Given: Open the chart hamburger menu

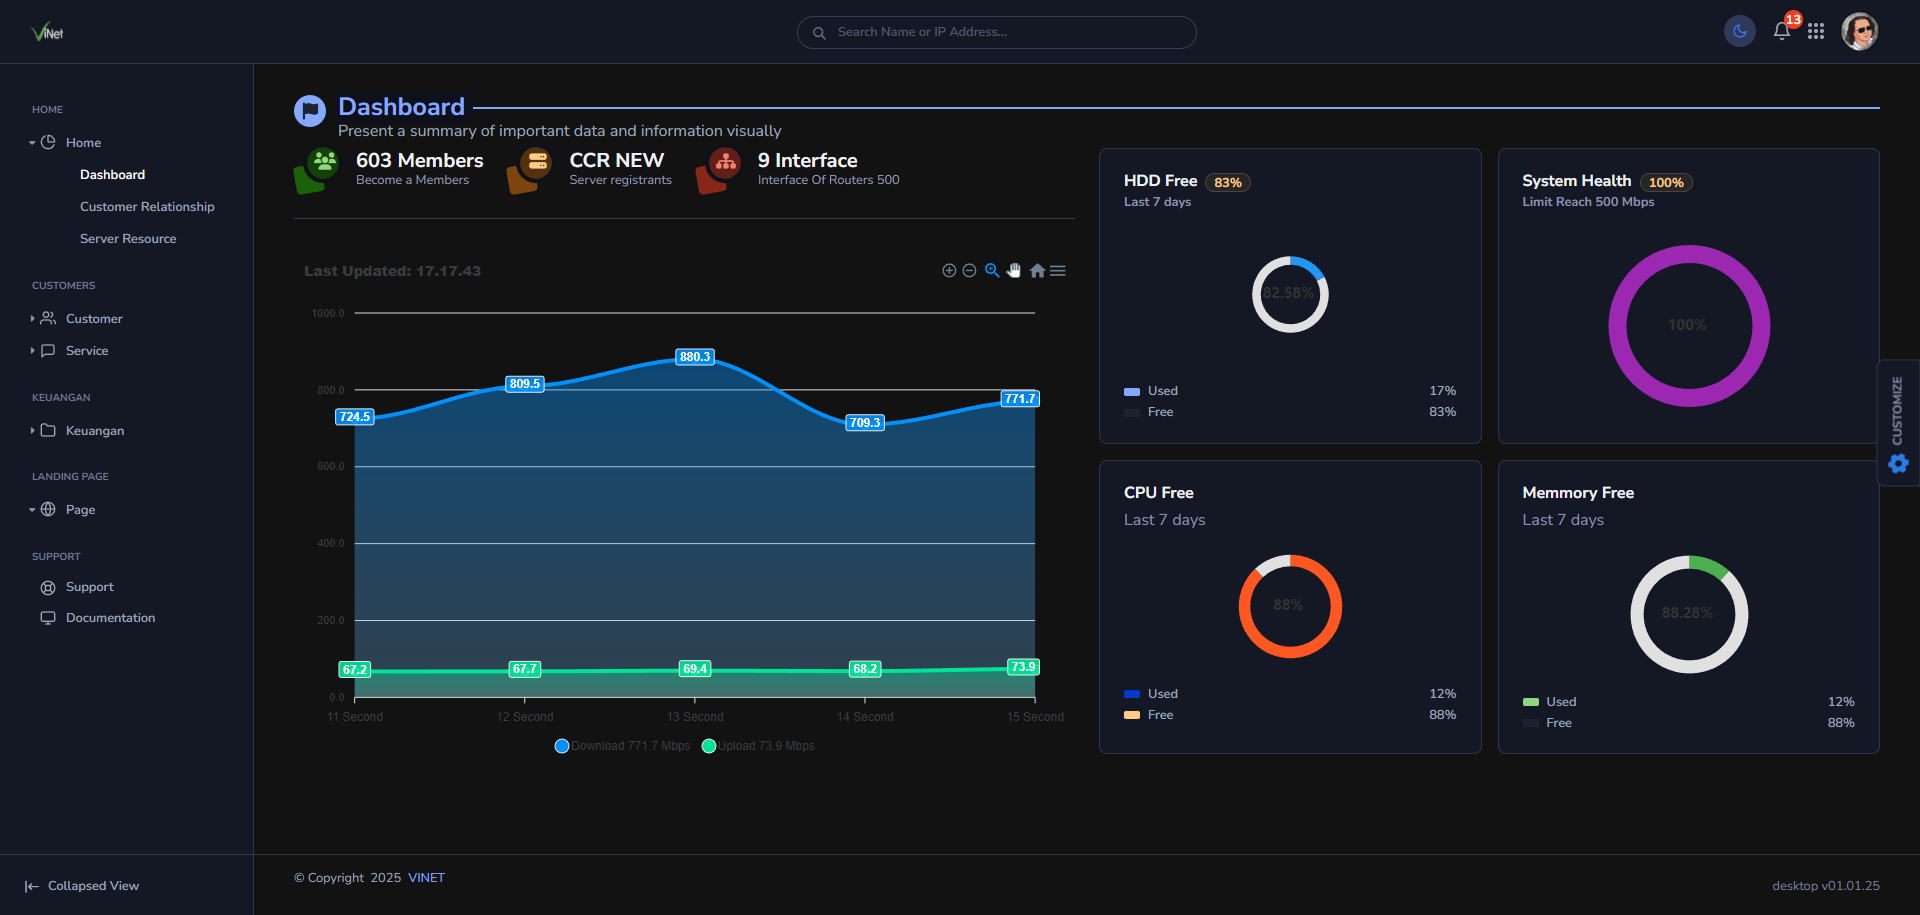Looking at the screenshot, I should [x=1058, y=271].
